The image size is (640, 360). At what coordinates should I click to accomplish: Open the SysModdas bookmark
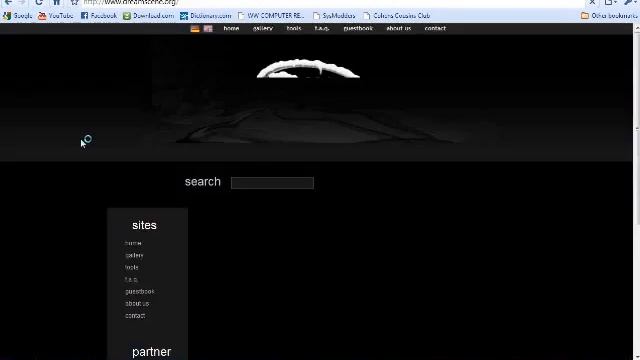[334, 16]
